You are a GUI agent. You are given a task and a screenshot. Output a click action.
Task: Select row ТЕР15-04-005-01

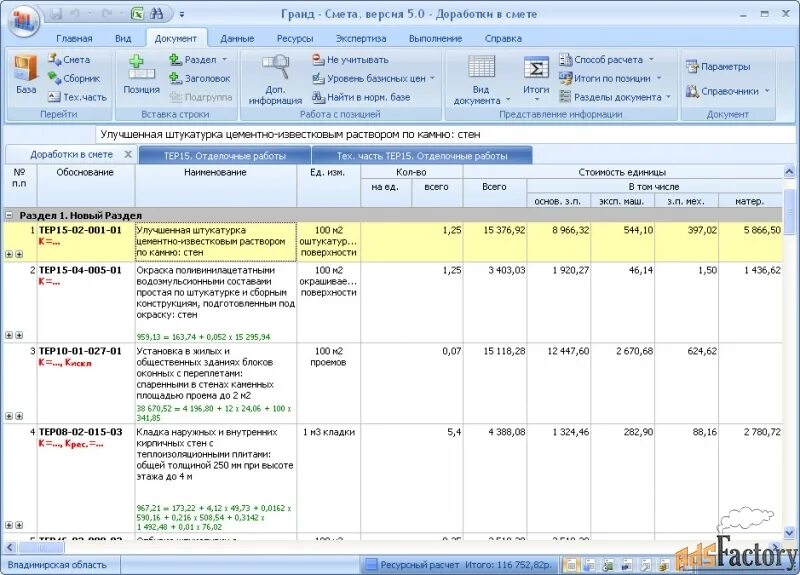392,302
